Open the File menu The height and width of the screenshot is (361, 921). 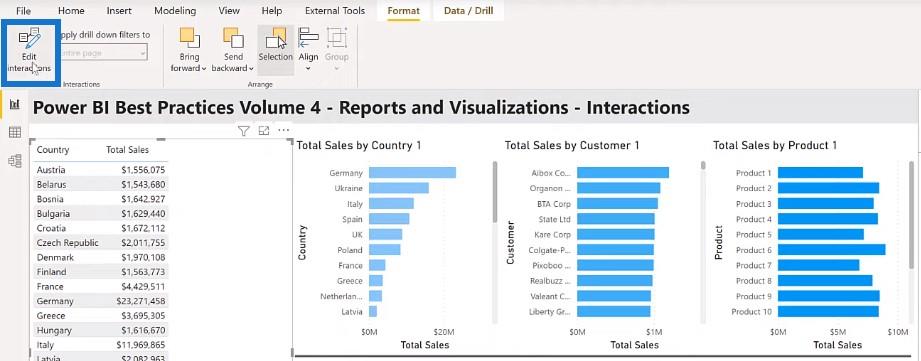point(23,11)
